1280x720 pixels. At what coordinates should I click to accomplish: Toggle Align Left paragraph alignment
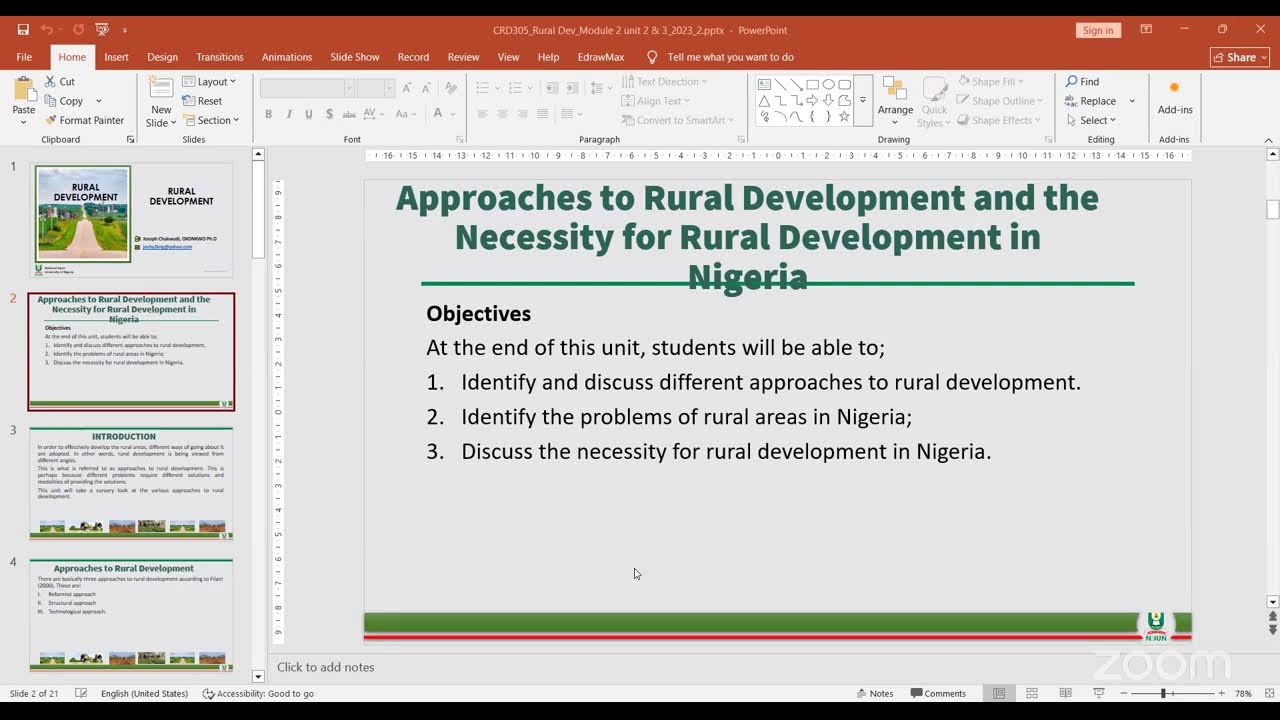tap(482, 114)
